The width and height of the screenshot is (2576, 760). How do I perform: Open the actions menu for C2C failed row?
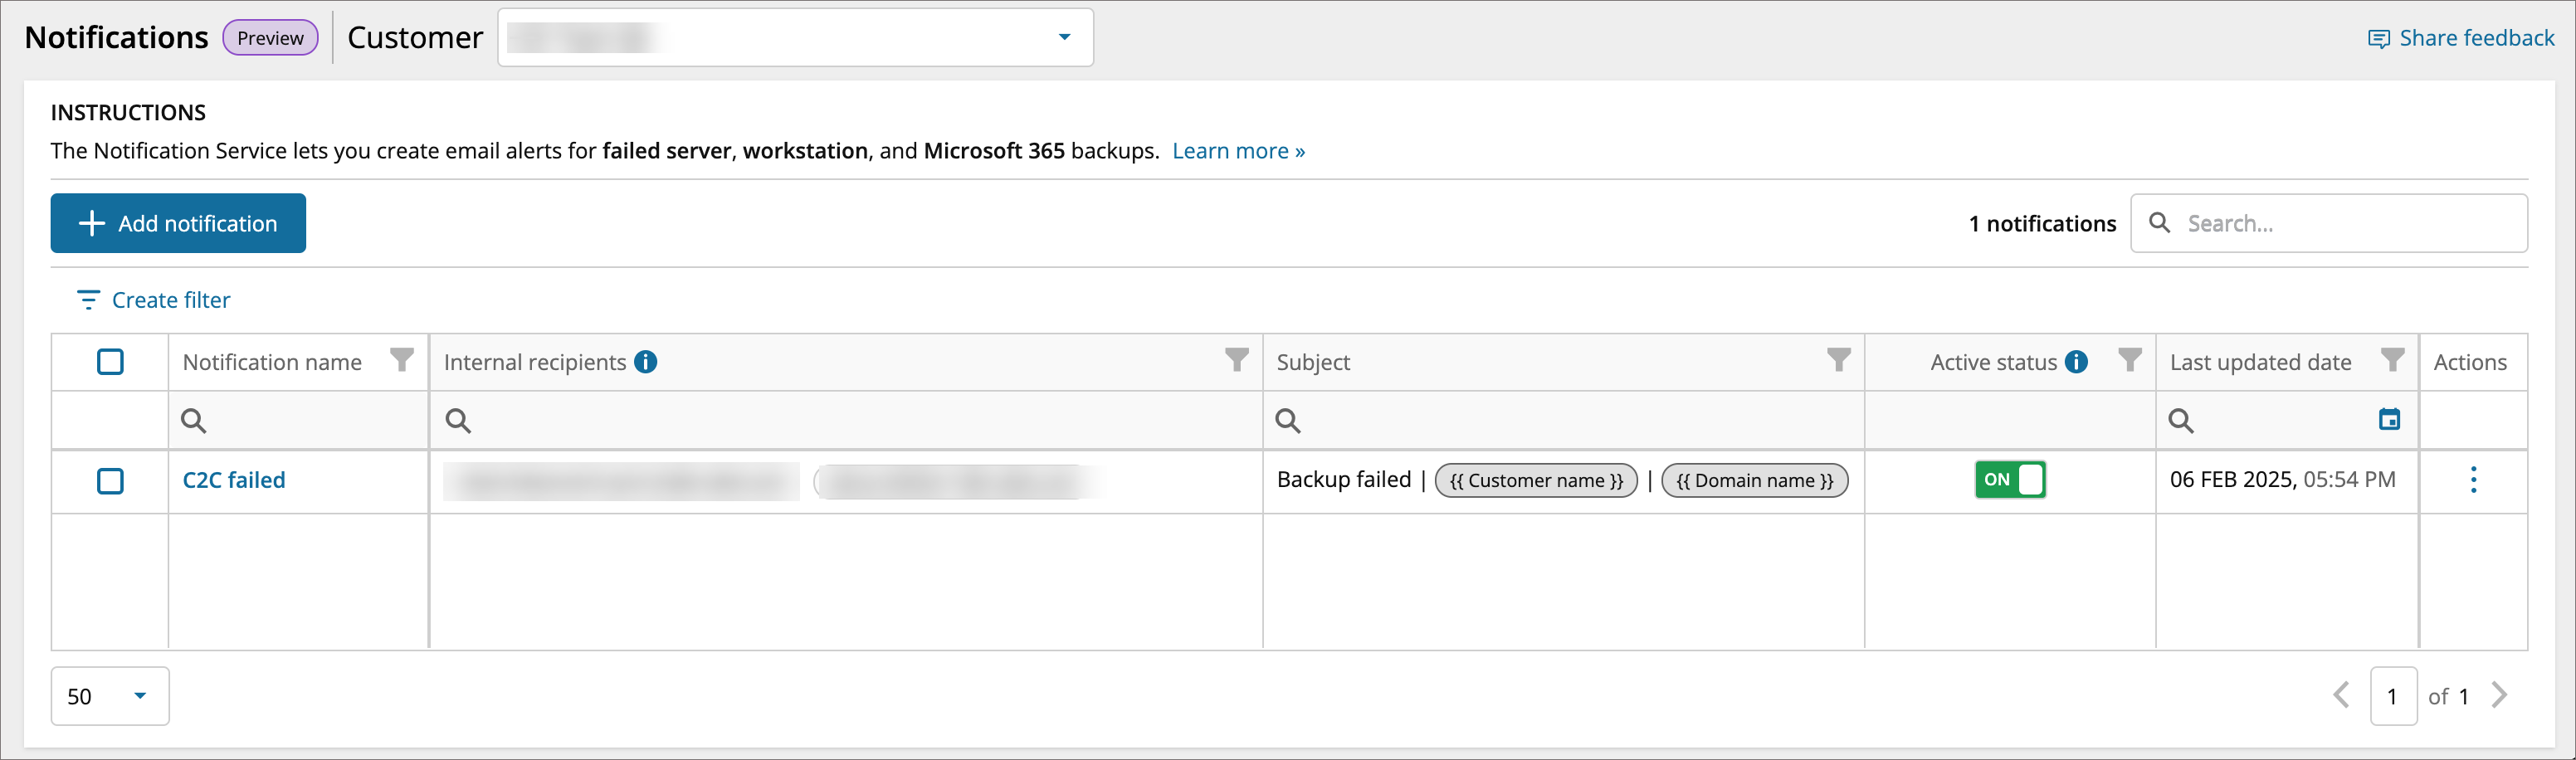coord(2472,481)
